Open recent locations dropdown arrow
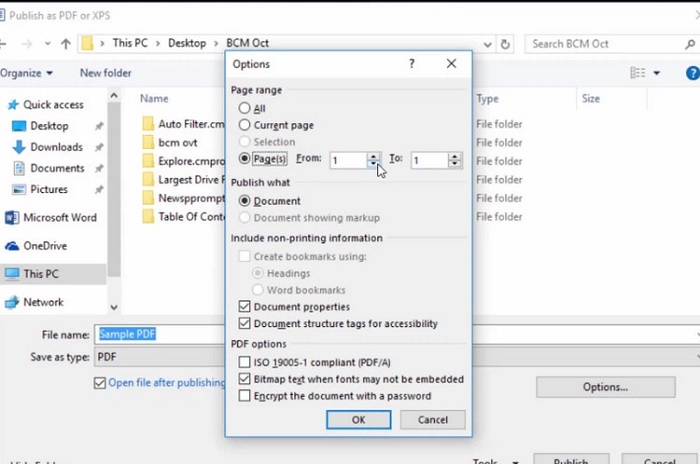The width and height of the screenshot is (700, 464). 47,44
